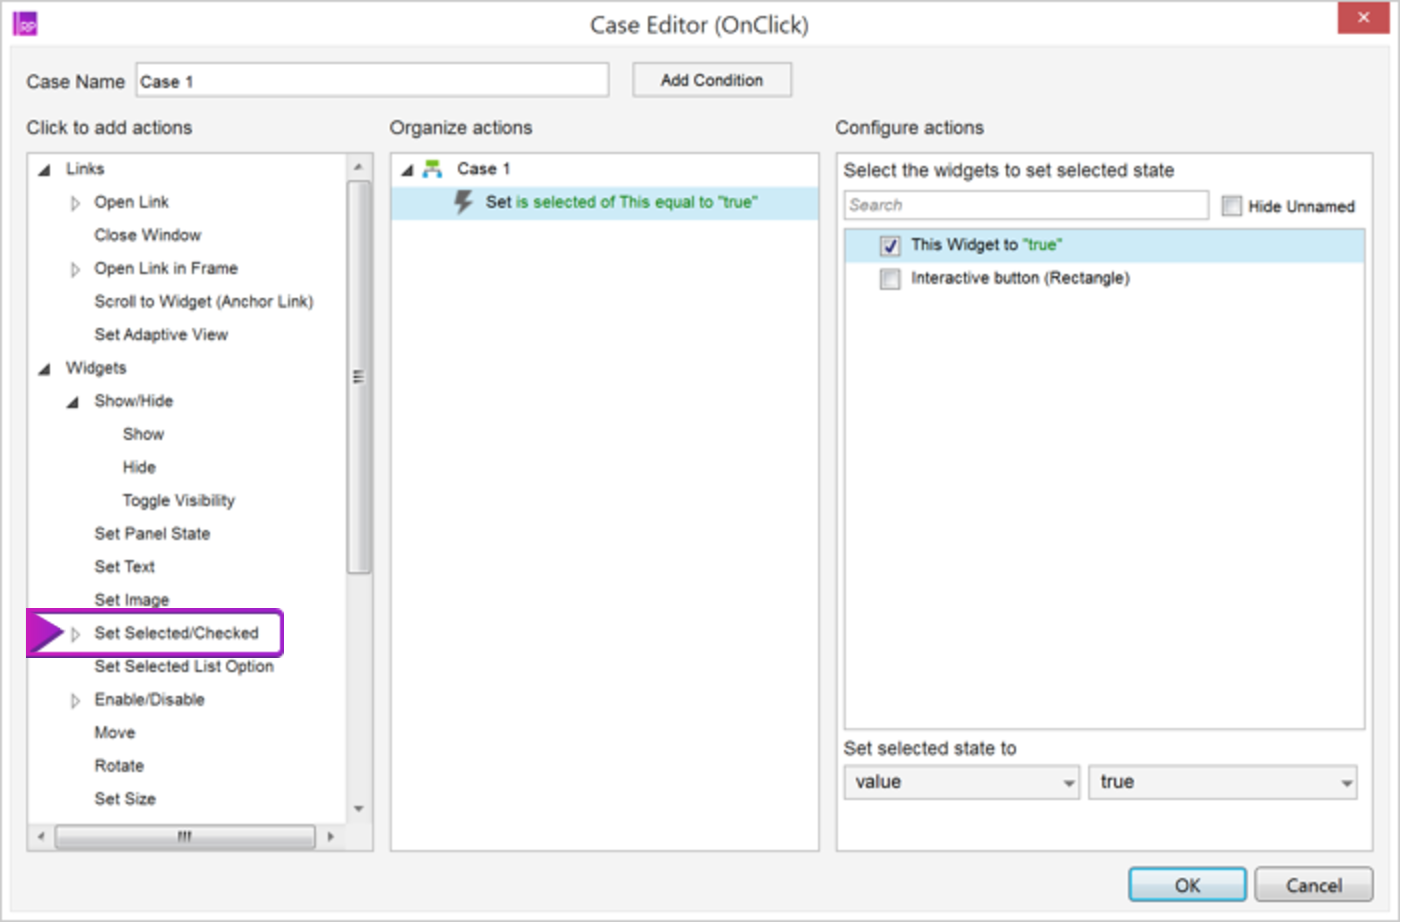Select the Set Panel State action
Image resolution: width=1404 pixels, height=922 pixels.
(x=152, y=533)
